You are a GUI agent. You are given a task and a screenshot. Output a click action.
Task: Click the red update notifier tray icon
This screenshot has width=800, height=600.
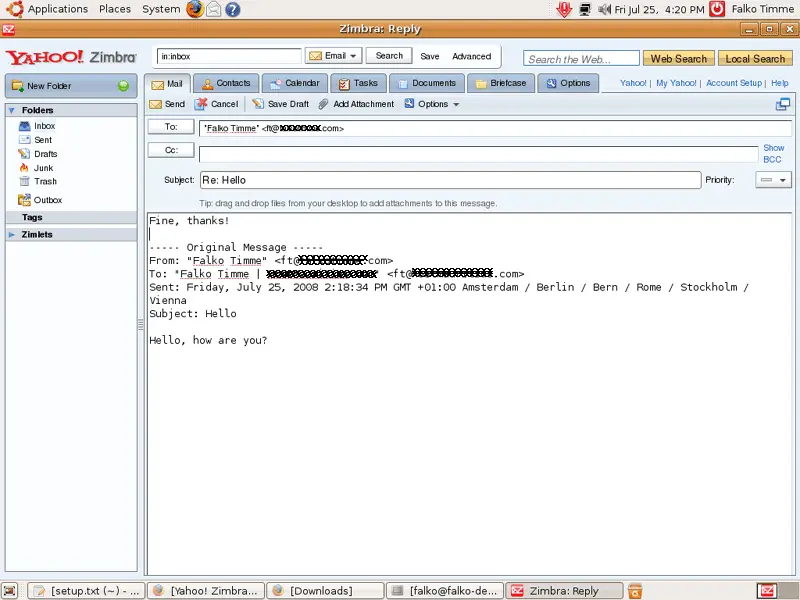pyautogui.click(x=564, y=9)
